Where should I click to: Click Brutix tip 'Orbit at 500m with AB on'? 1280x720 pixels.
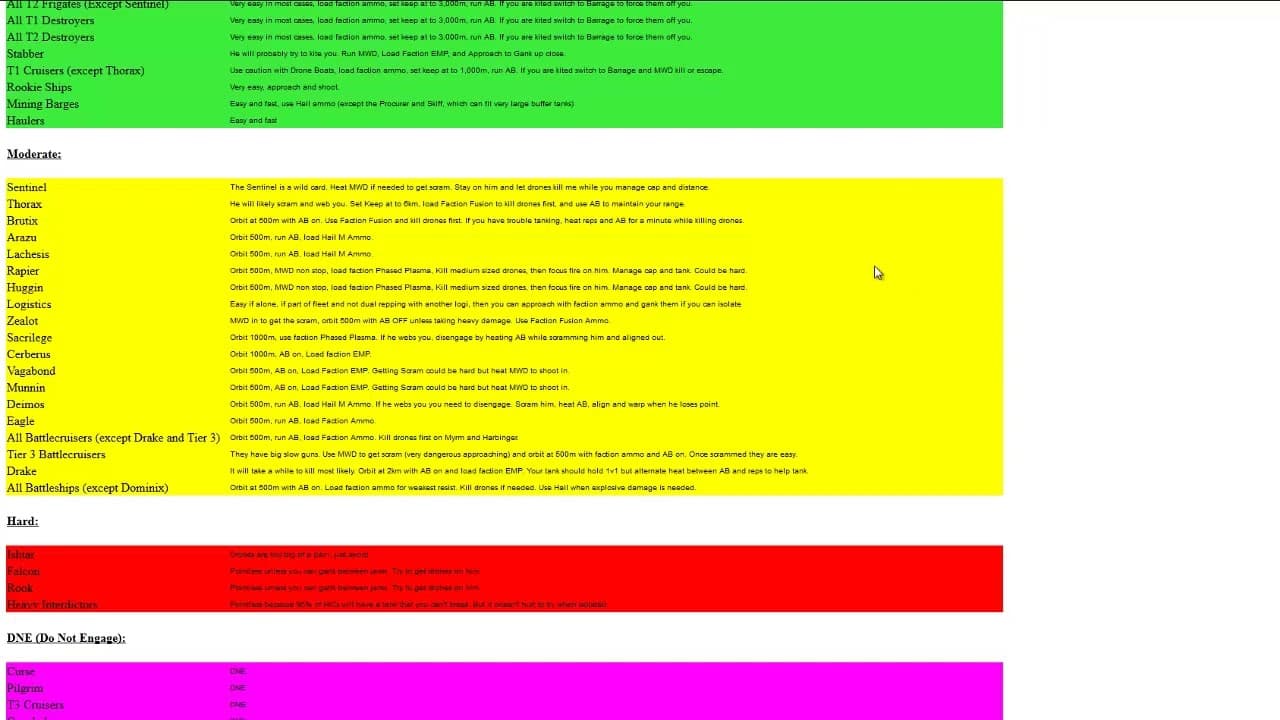click(x=487, y=220)
